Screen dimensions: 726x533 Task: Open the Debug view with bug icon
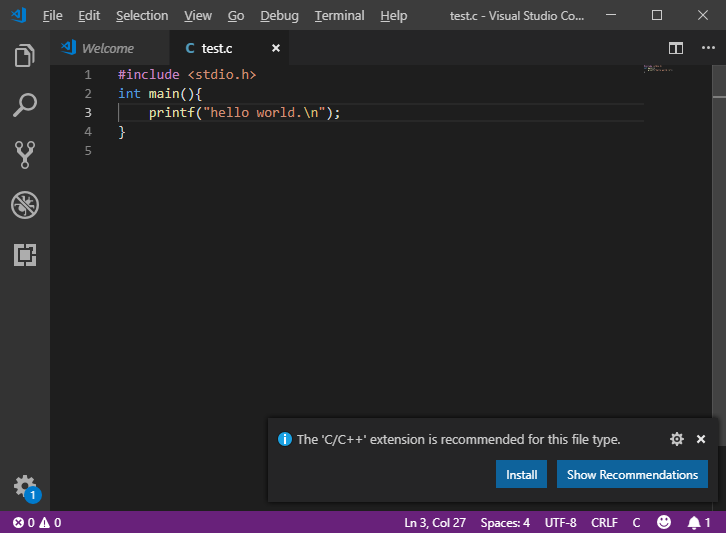25,205
